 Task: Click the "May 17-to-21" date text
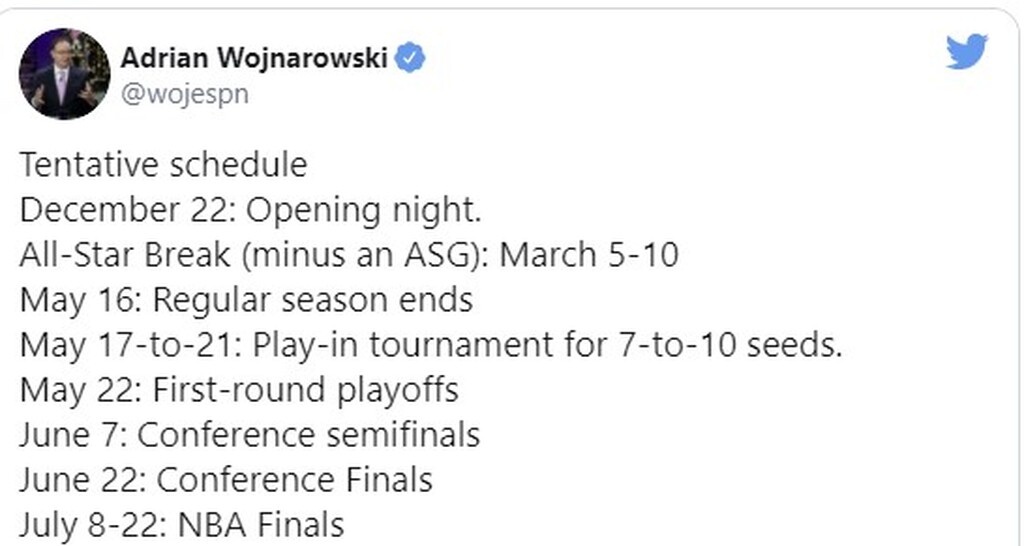[x=127, y=345]
